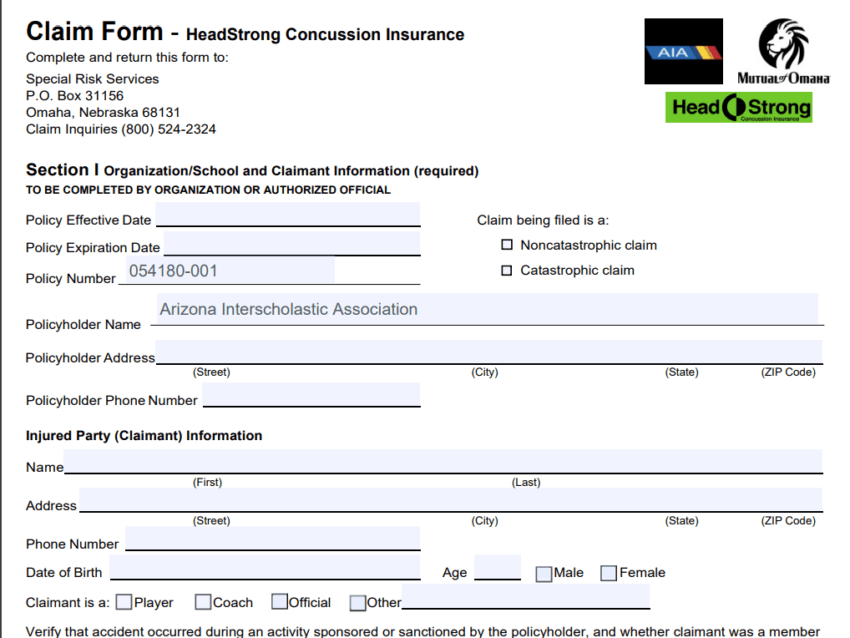
Task: Check the Catastrophic claim checkbox
Action: tap(506, 270)
